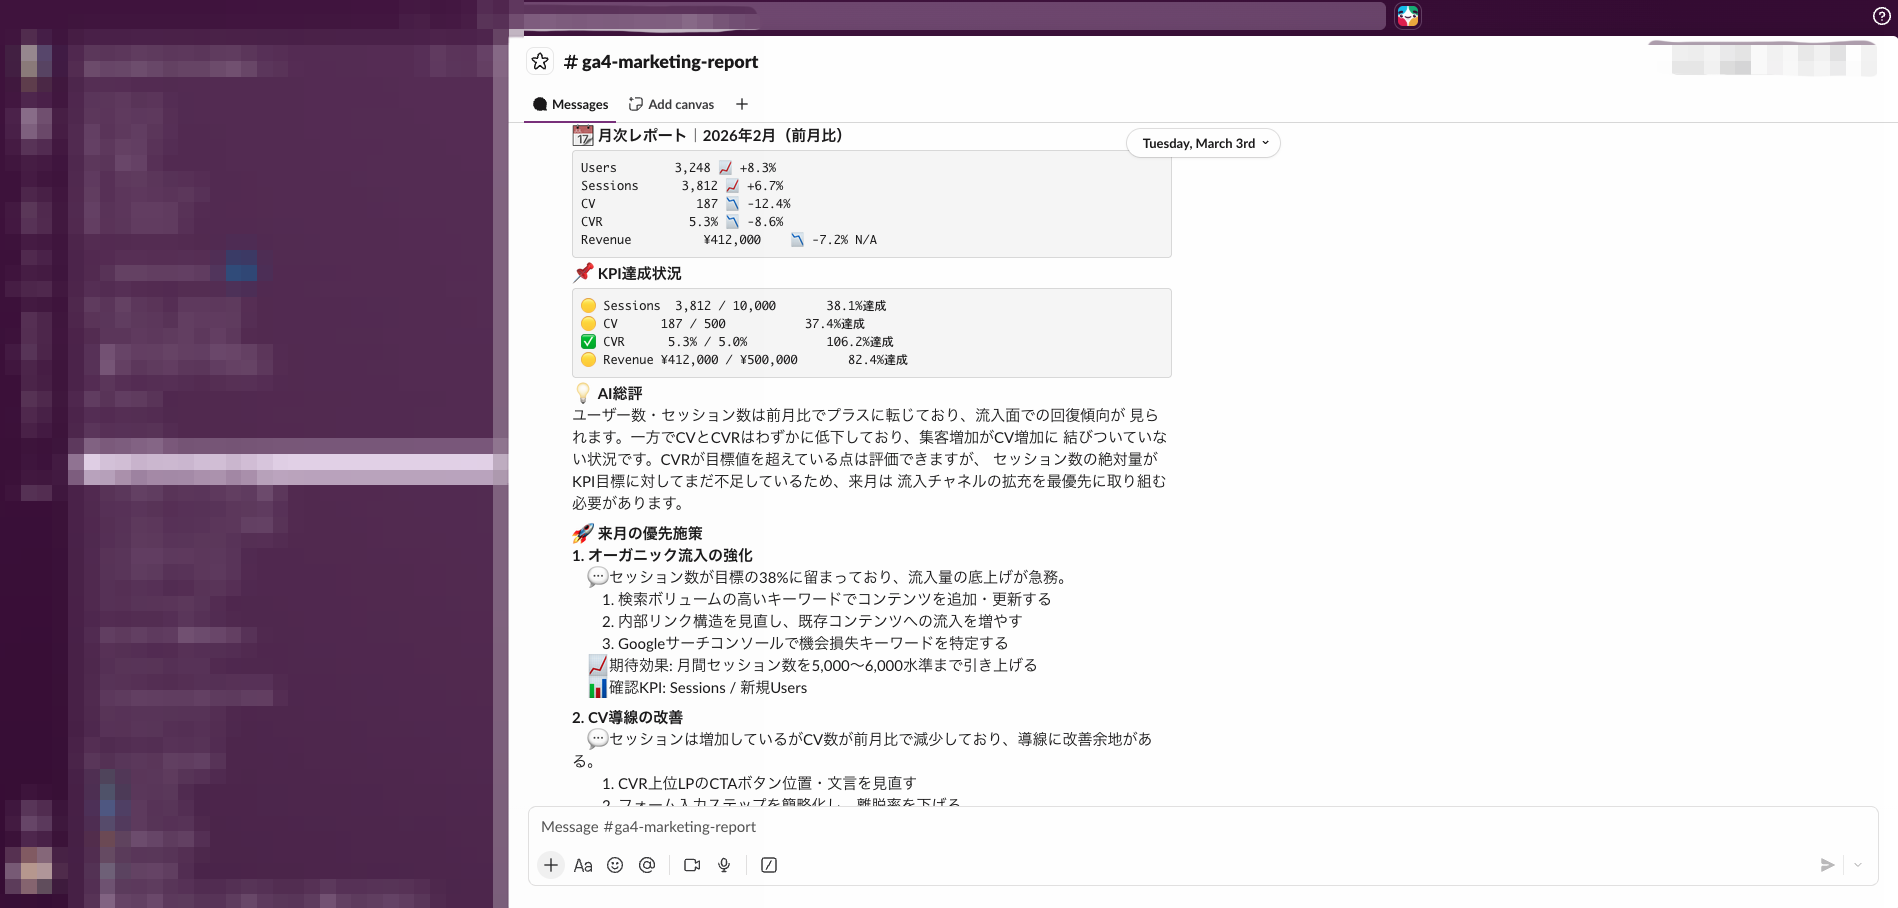Expand the send options chevron
The height and width of the screenshot is (908, 1898).
(x=1858, y=865)
